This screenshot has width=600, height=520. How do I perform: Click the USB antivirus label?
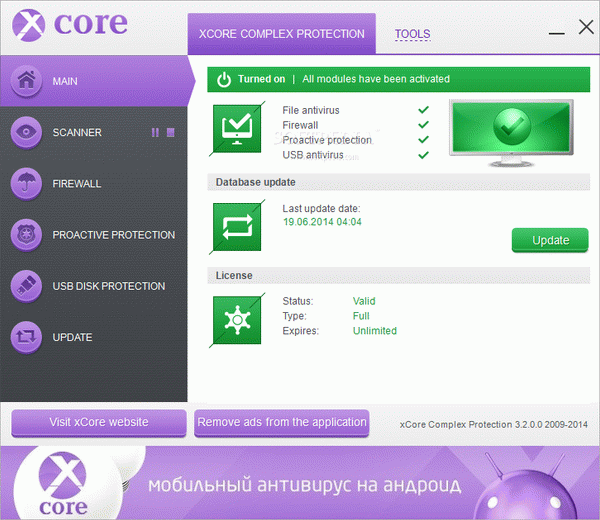pyautogui.click(x=313, y=155)
